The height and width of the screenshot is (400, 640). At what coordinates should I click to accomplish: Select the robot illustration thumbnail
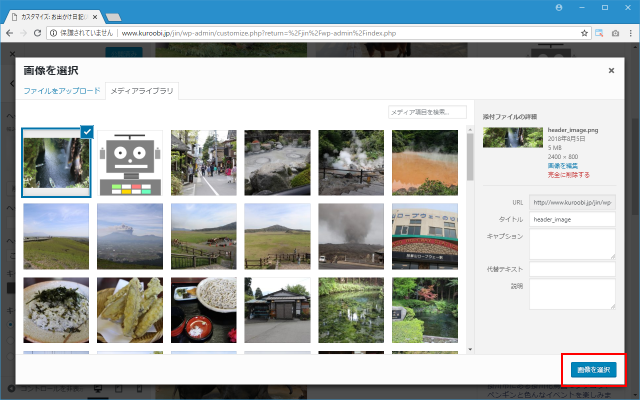click(130, 163)
